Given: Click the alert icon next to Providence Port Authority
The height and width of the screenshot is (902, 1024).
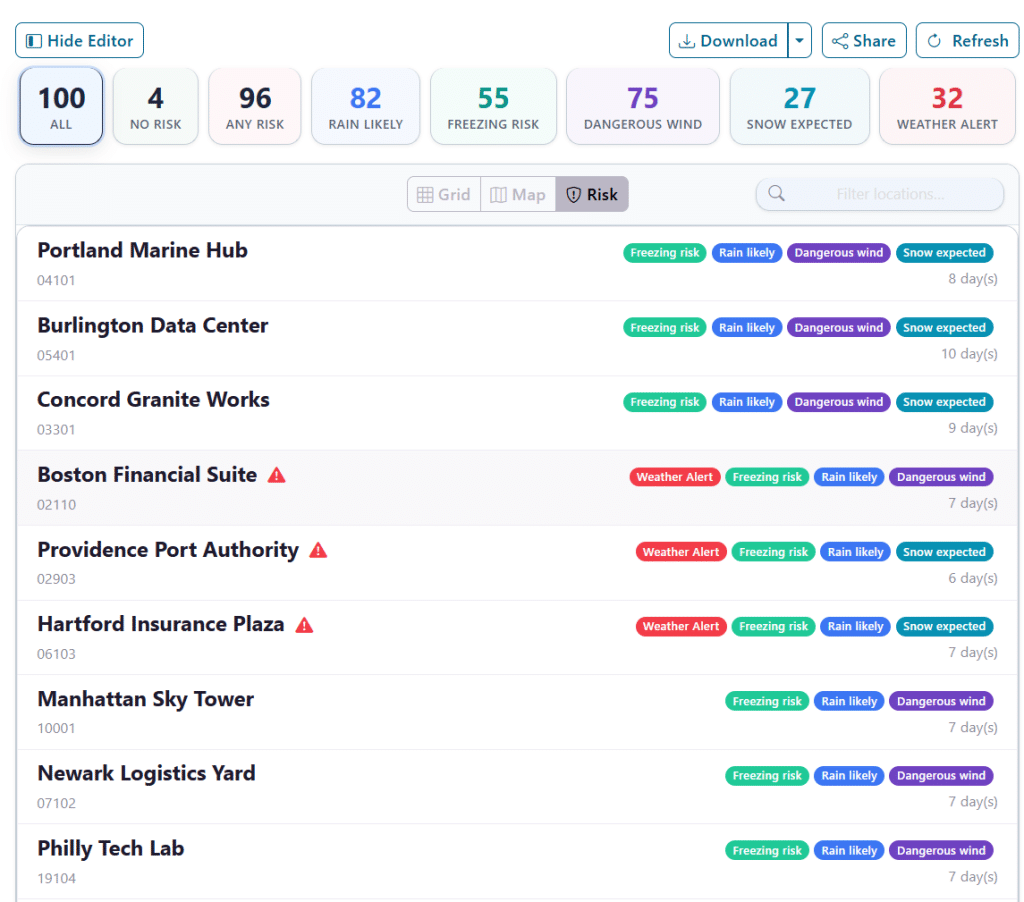Looking at the screenshot, I should (318, 550).
